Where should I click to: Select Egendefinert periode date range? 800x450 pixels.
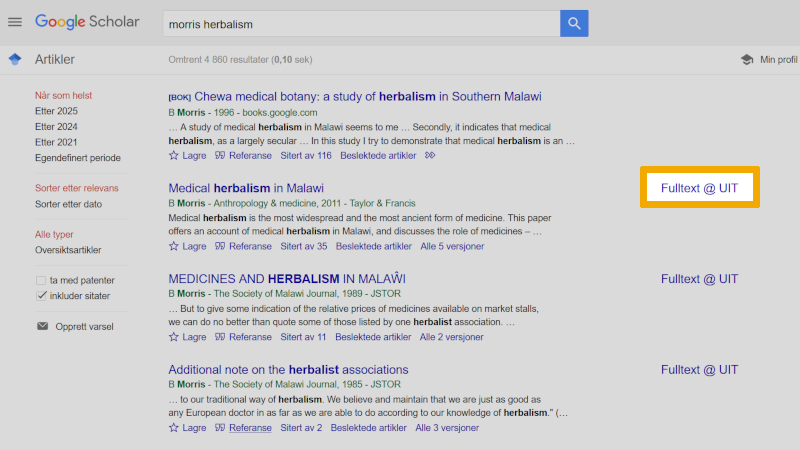pos(77,158)
